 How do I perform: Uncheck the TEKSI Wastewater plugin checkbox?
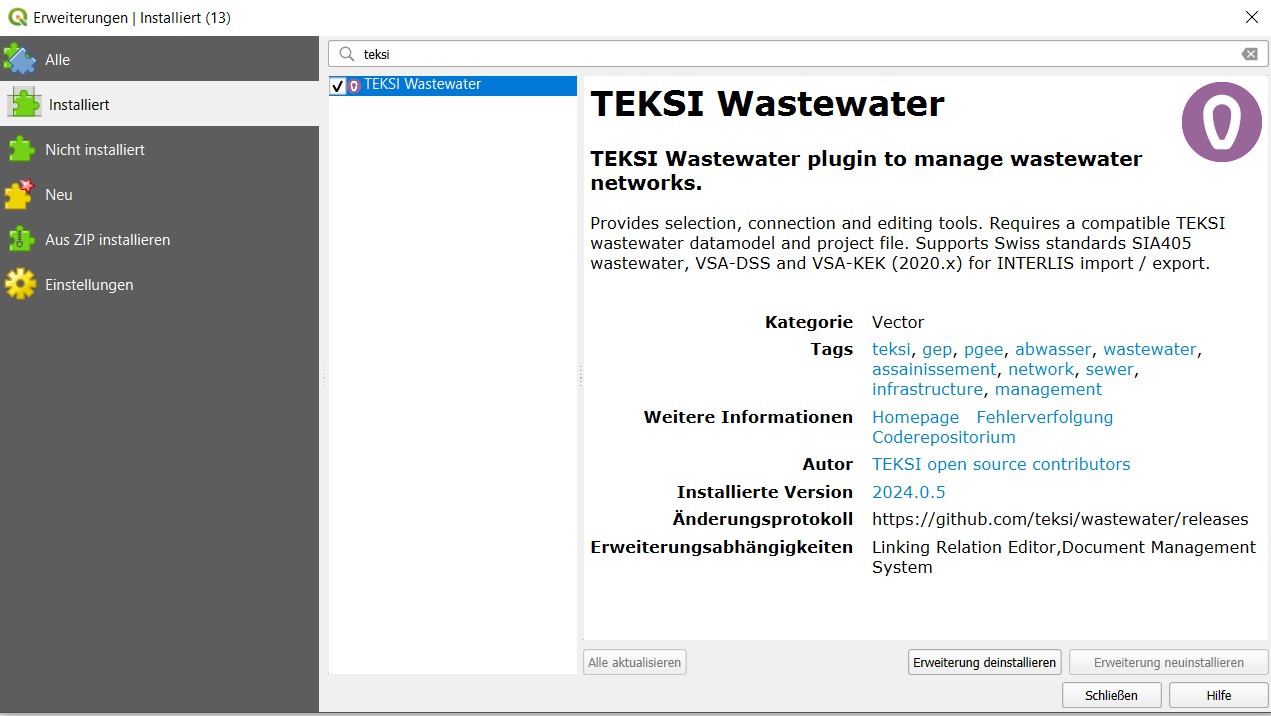point(338,86)
